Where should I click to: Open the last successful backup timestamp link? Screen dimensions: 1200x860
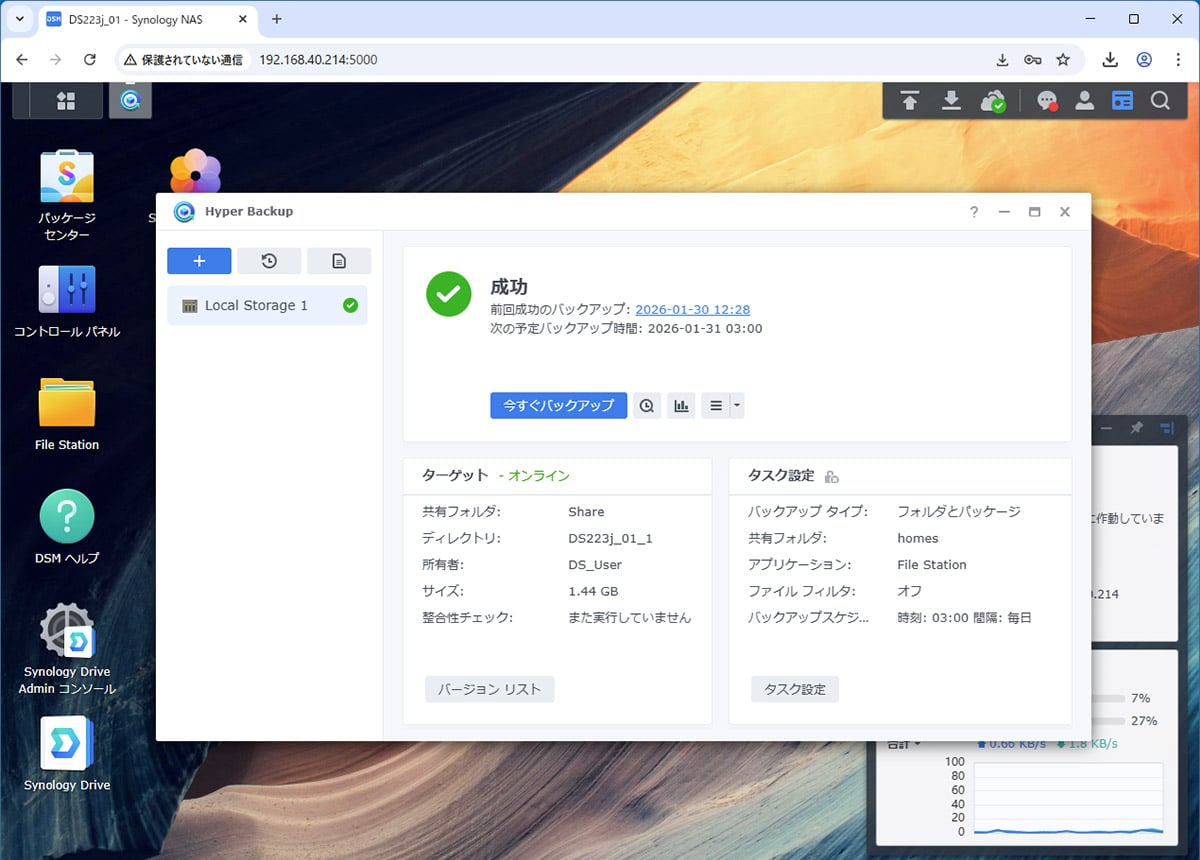pos(692,310)
